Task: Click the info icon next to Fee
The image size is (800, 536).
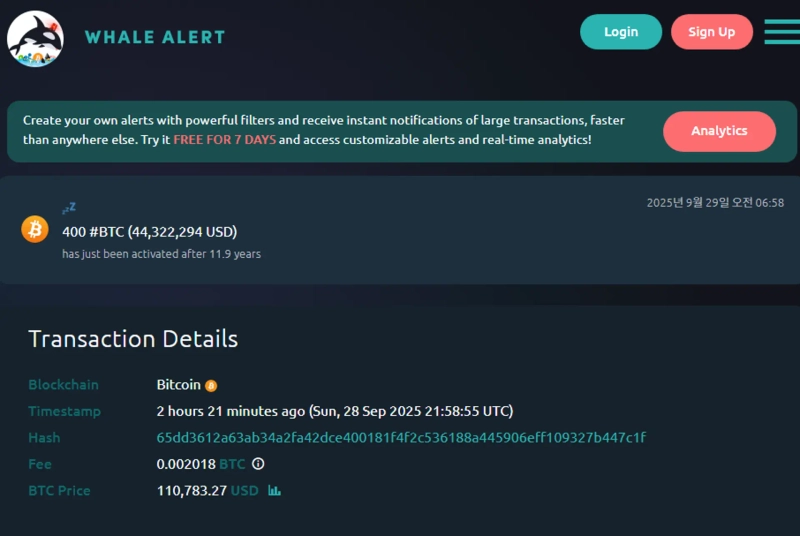Action: (258, 464)
